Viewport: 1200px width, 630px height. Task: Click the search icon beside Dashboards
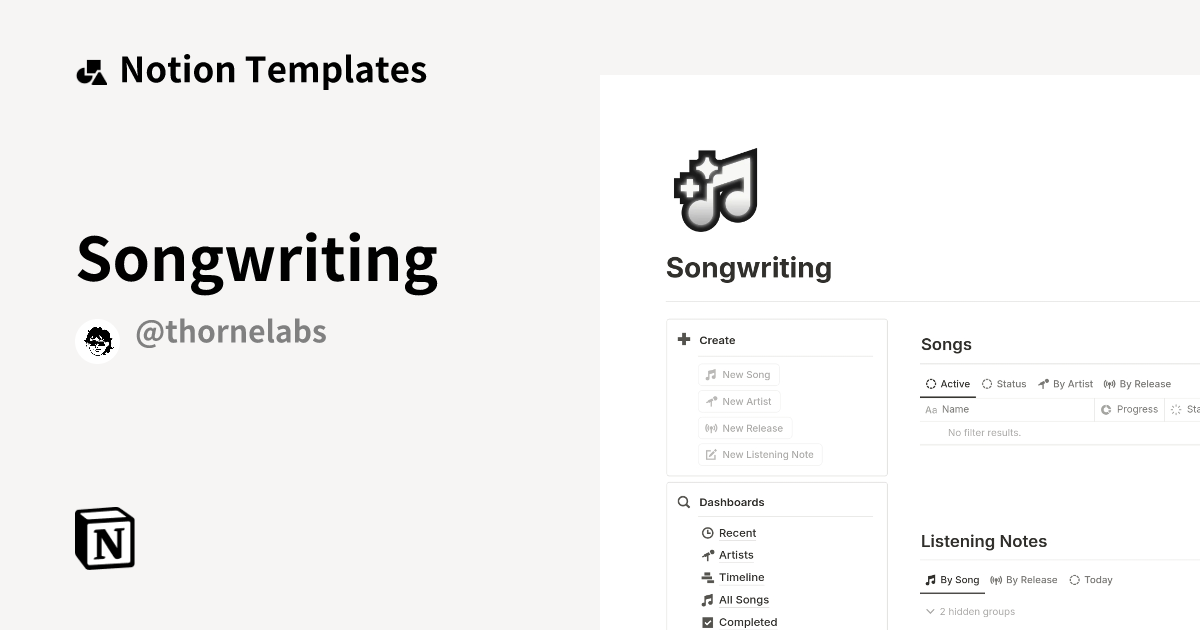683,501
